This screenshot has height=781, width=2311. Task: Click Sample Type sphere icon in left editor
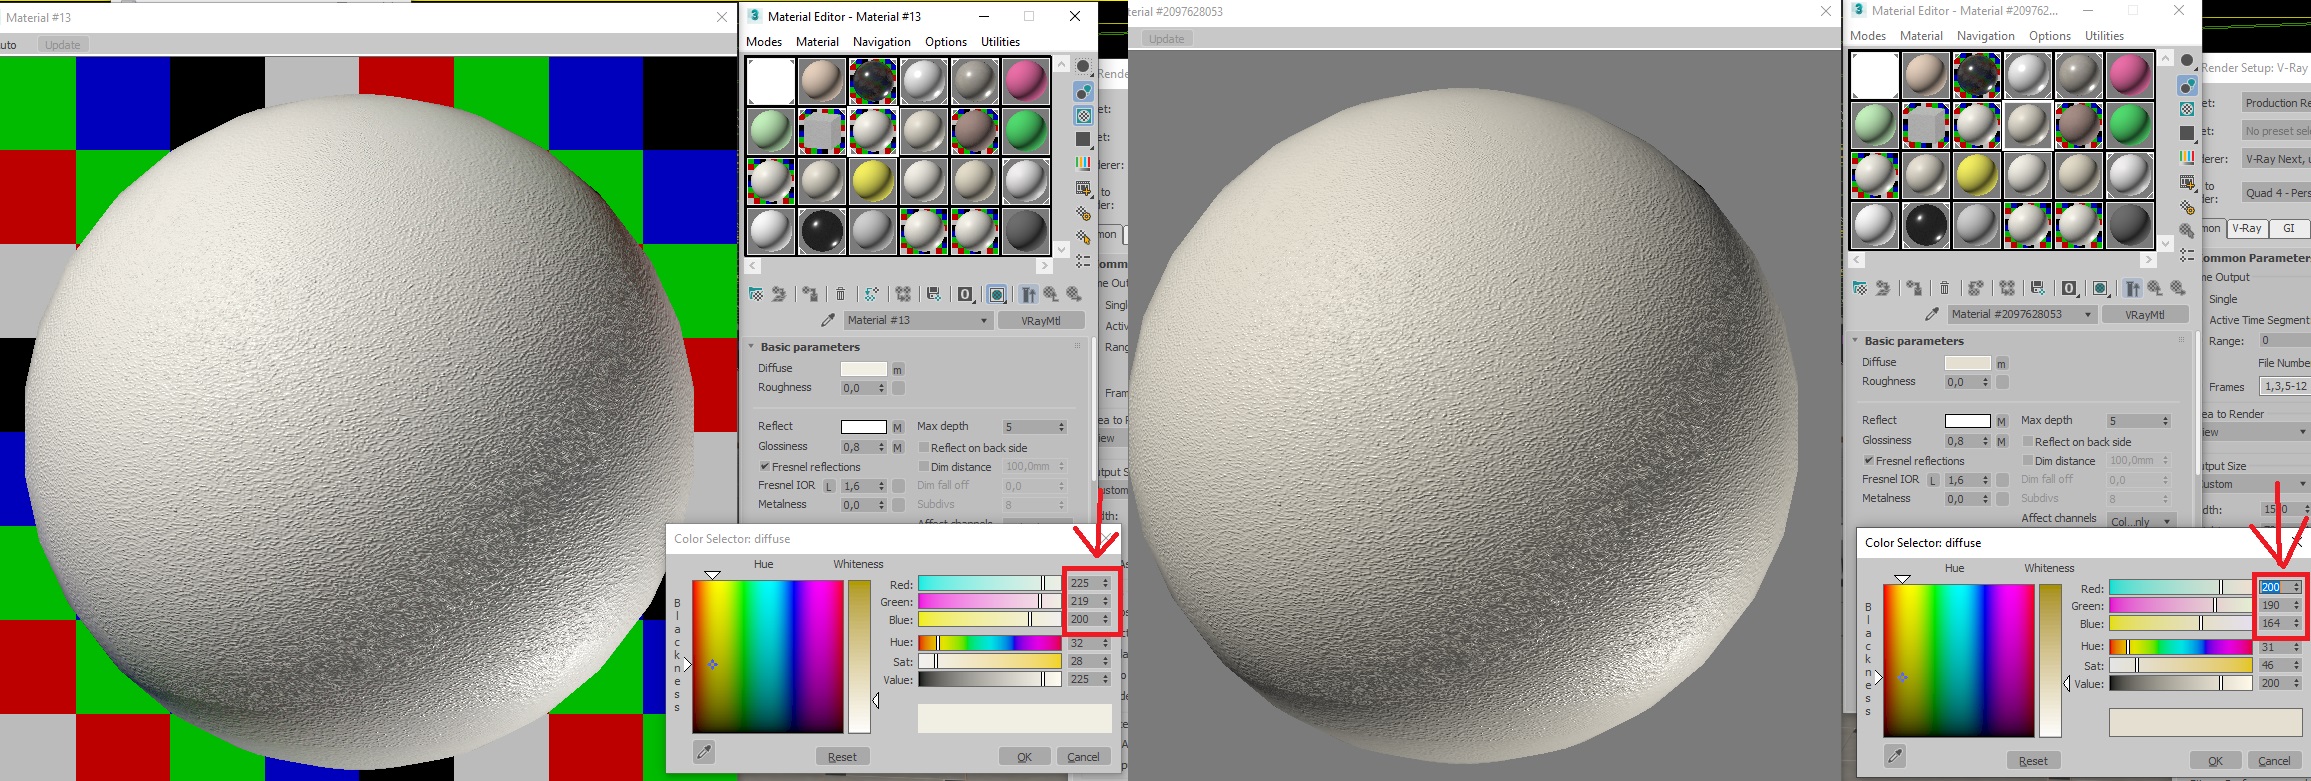(1083, 66)
